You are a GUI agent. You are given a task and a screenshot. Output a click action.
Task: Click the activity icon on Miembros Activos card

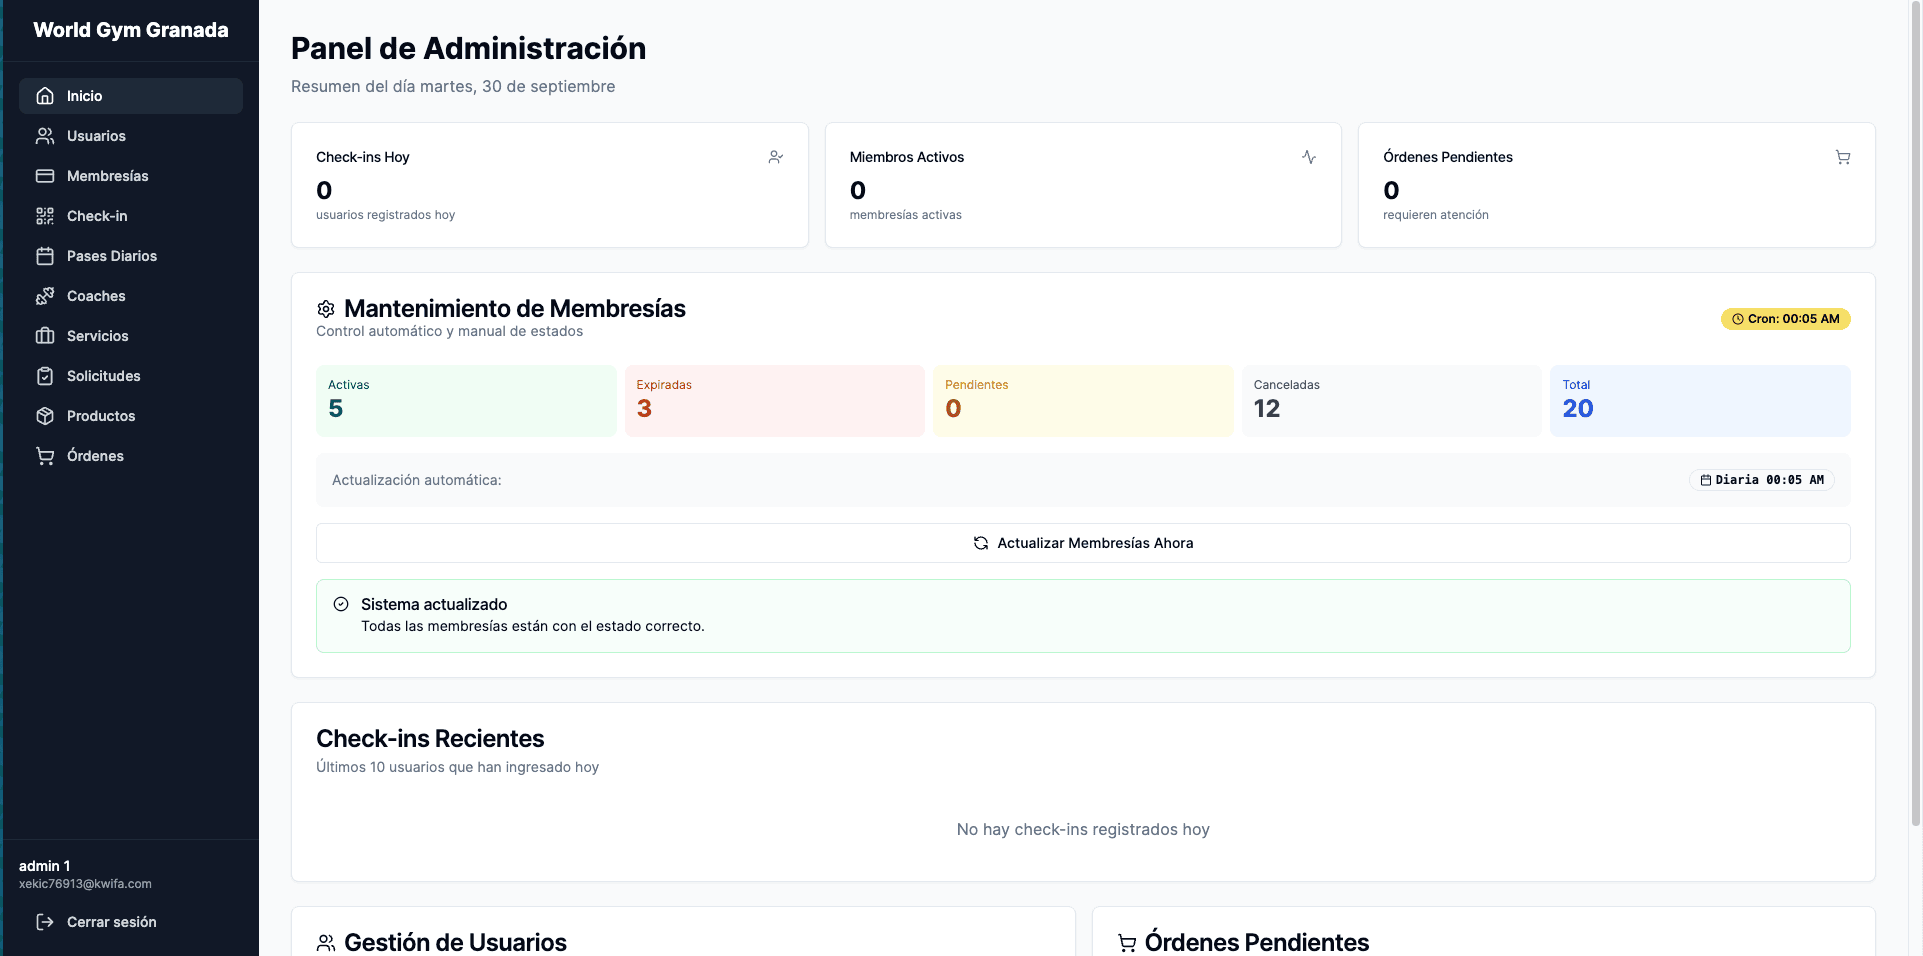point(1310,157)
